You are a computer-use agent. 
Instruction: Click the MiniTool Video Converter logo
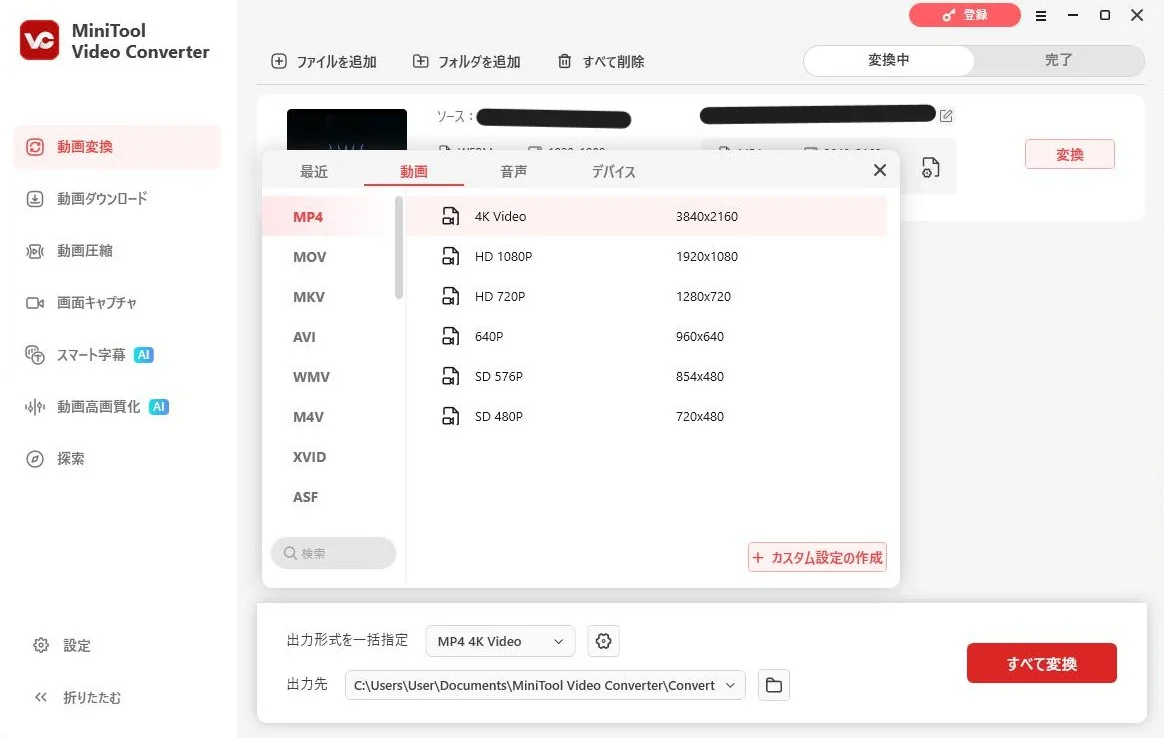pyautogui.click(x=39, y=40)
